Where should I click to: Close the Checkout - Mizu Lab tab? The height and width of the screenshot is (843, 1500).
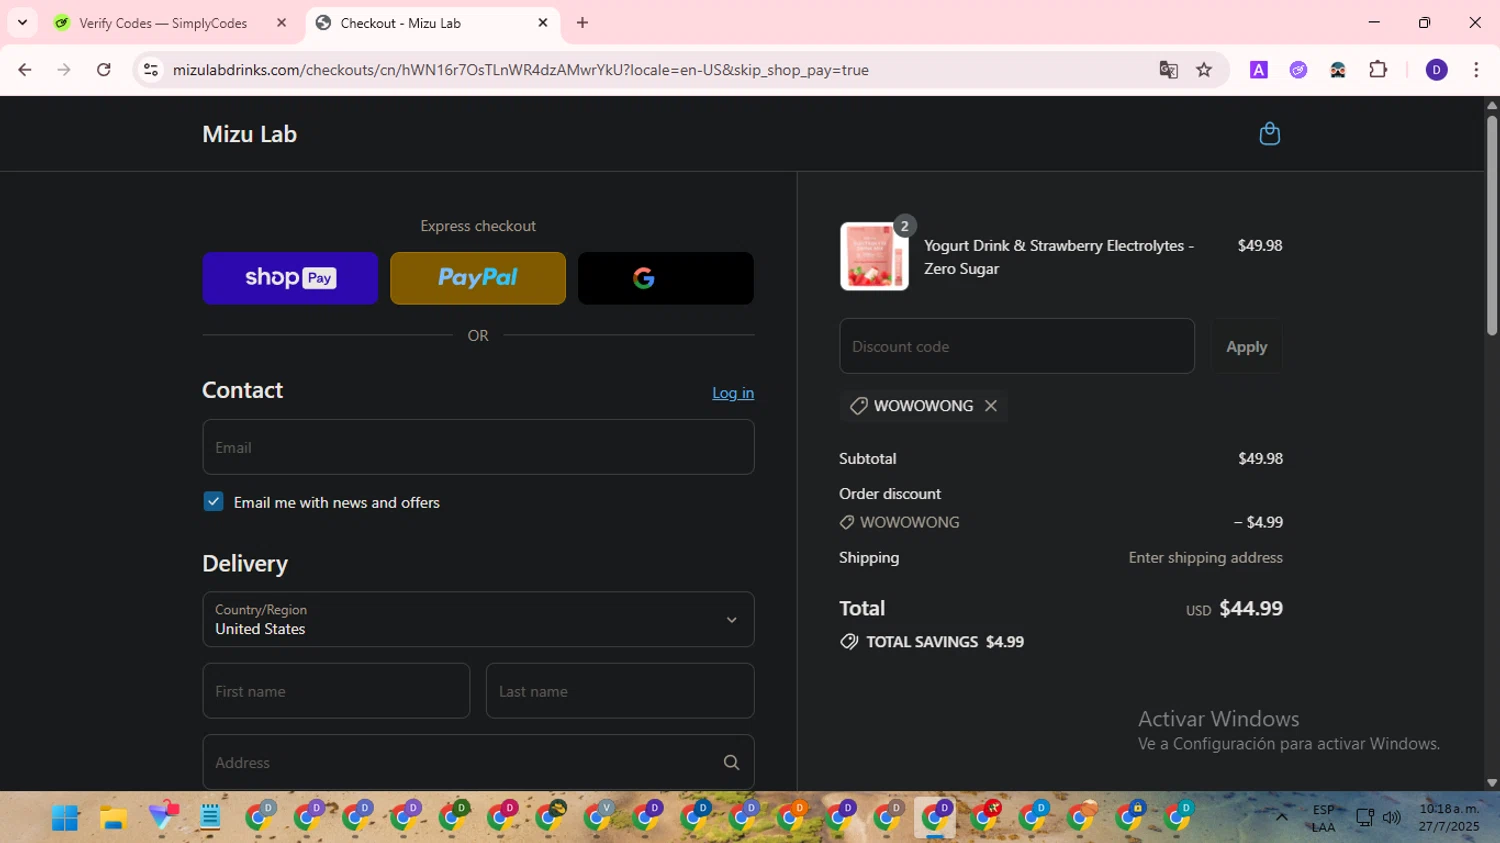[x=543, y=23]
